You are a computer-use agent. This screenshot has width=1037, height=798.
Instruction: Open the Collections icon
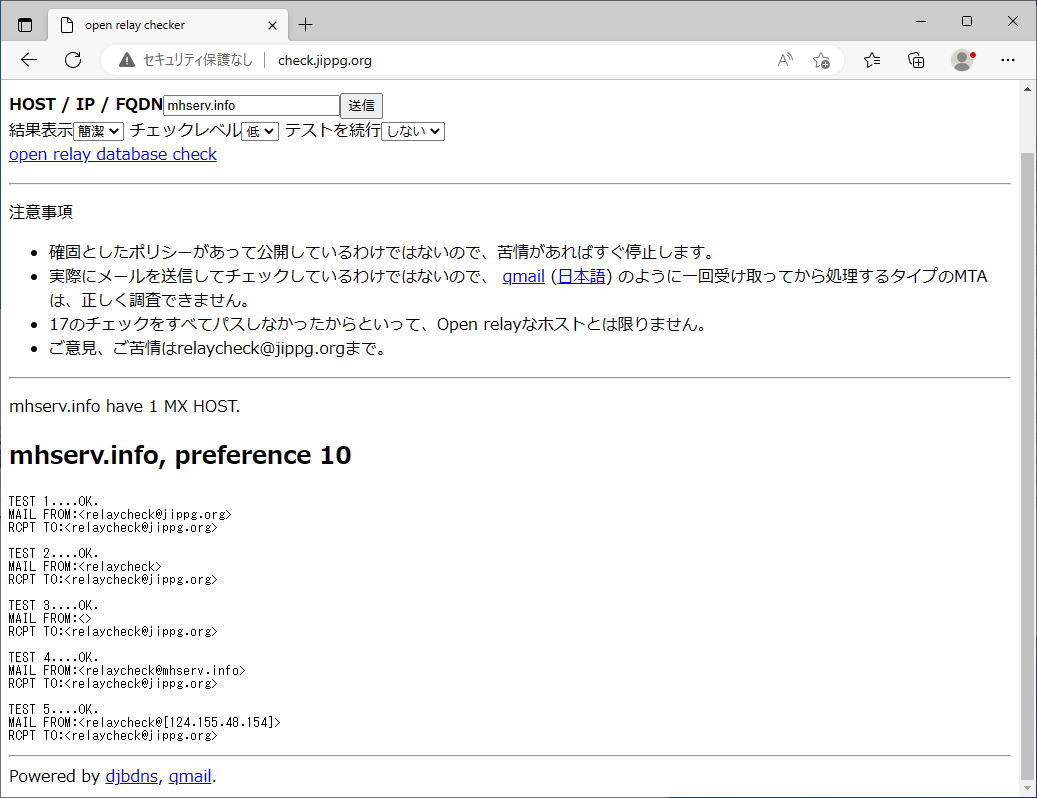click(x=916, y=60)
